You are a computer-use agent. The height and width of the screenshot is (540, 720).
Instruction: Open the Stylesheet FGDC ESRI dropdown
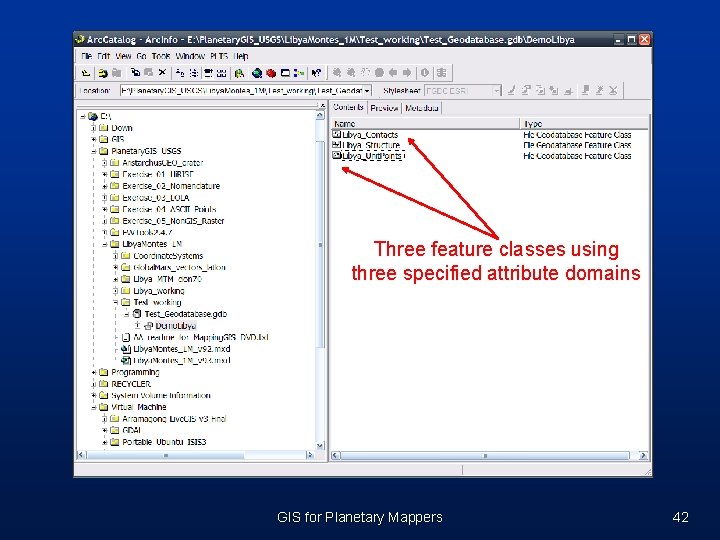tap(496, 91)
